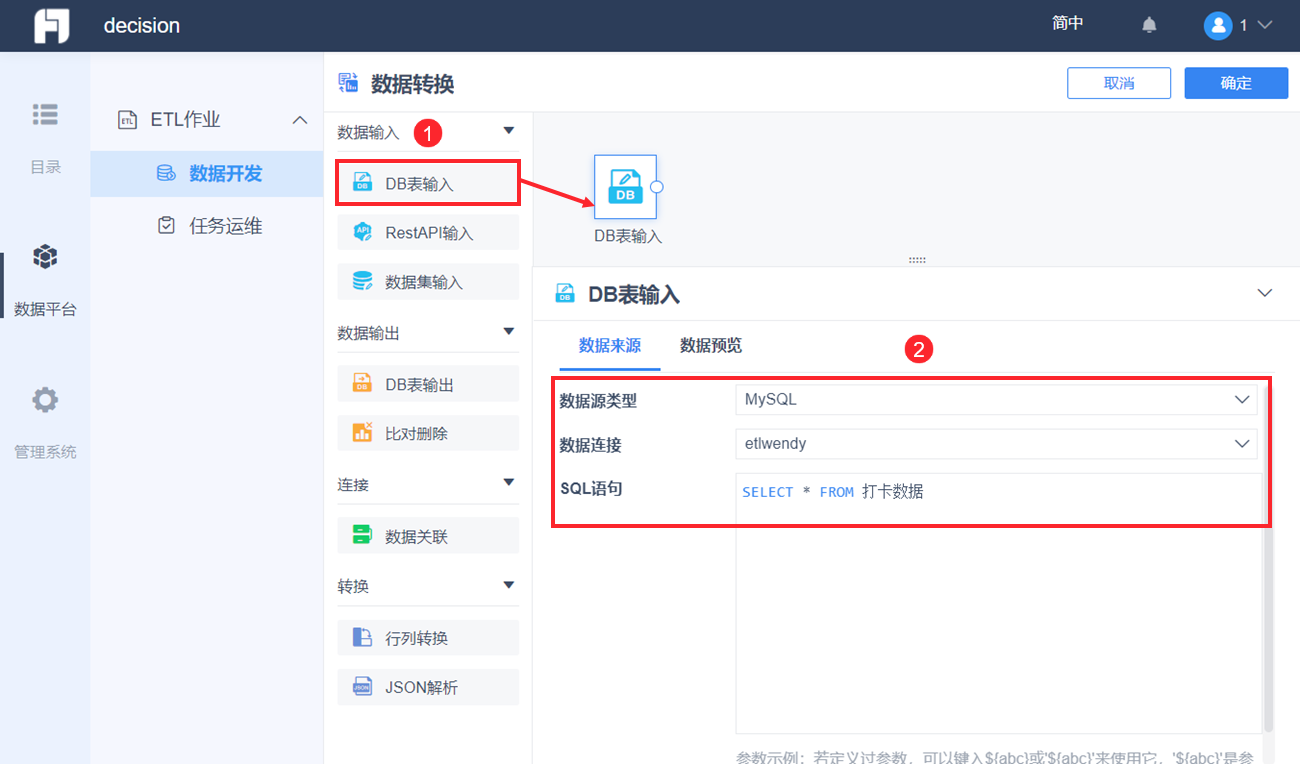Click the 数据开发 database icon
The width and height of the screenshot is (1300, 764).
tap(166, 174)
